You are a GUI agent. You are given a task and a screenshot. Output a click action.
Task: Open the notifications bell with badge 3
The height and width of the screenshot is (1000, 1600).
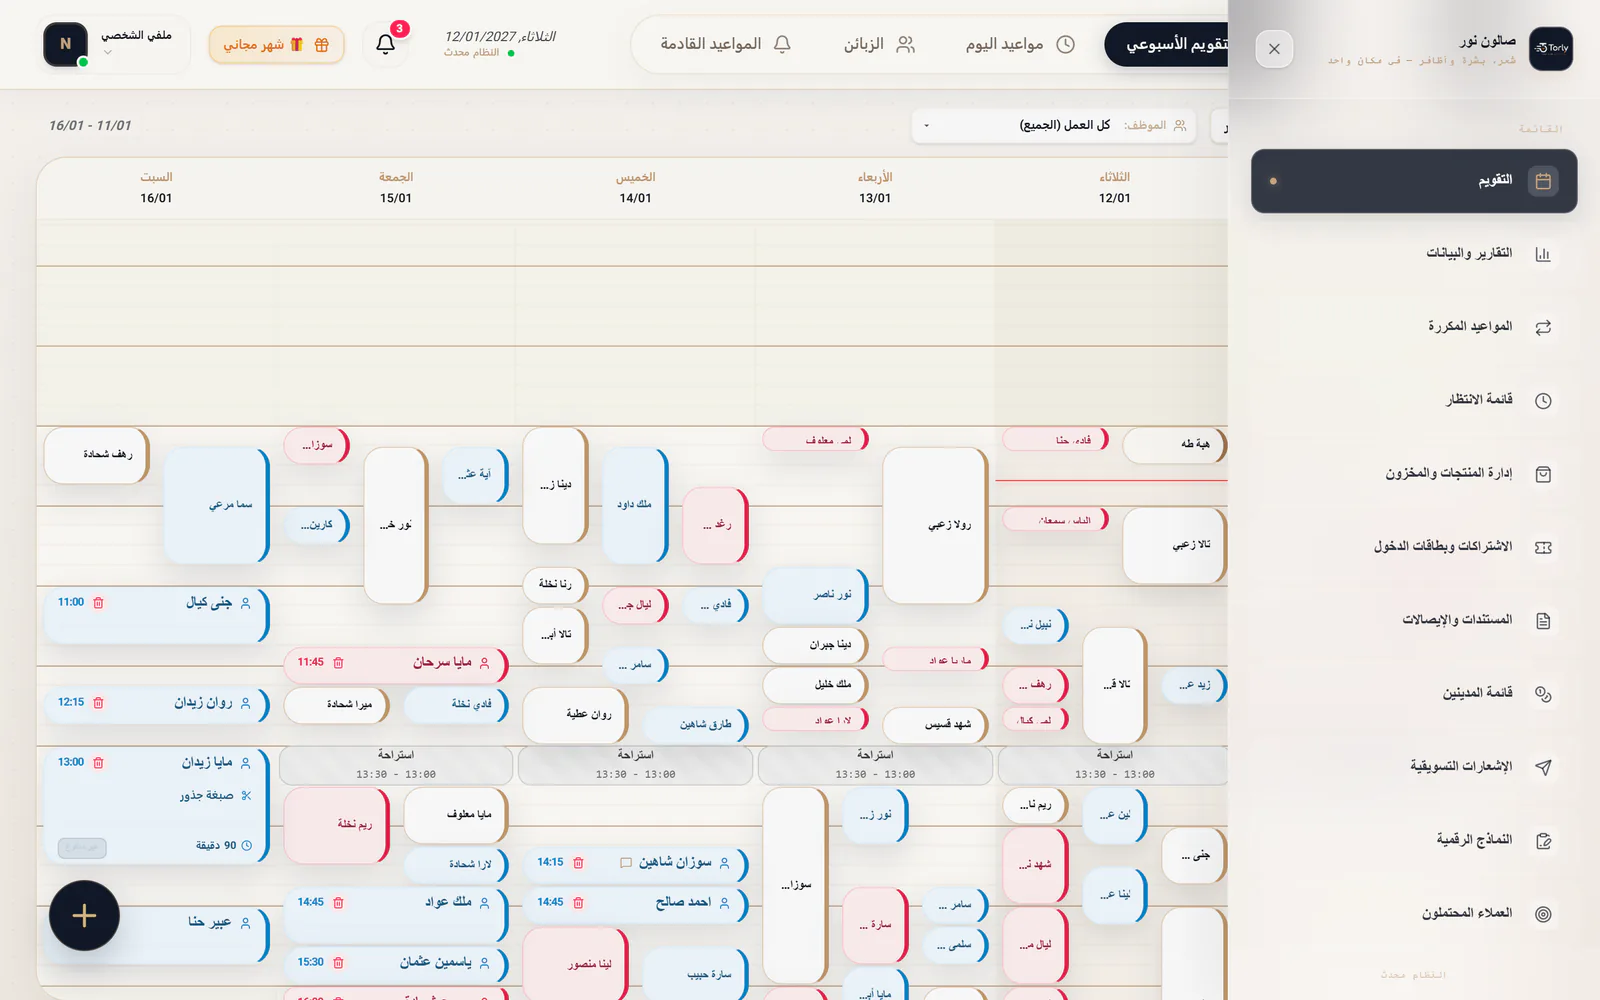(x=385, y=44)
